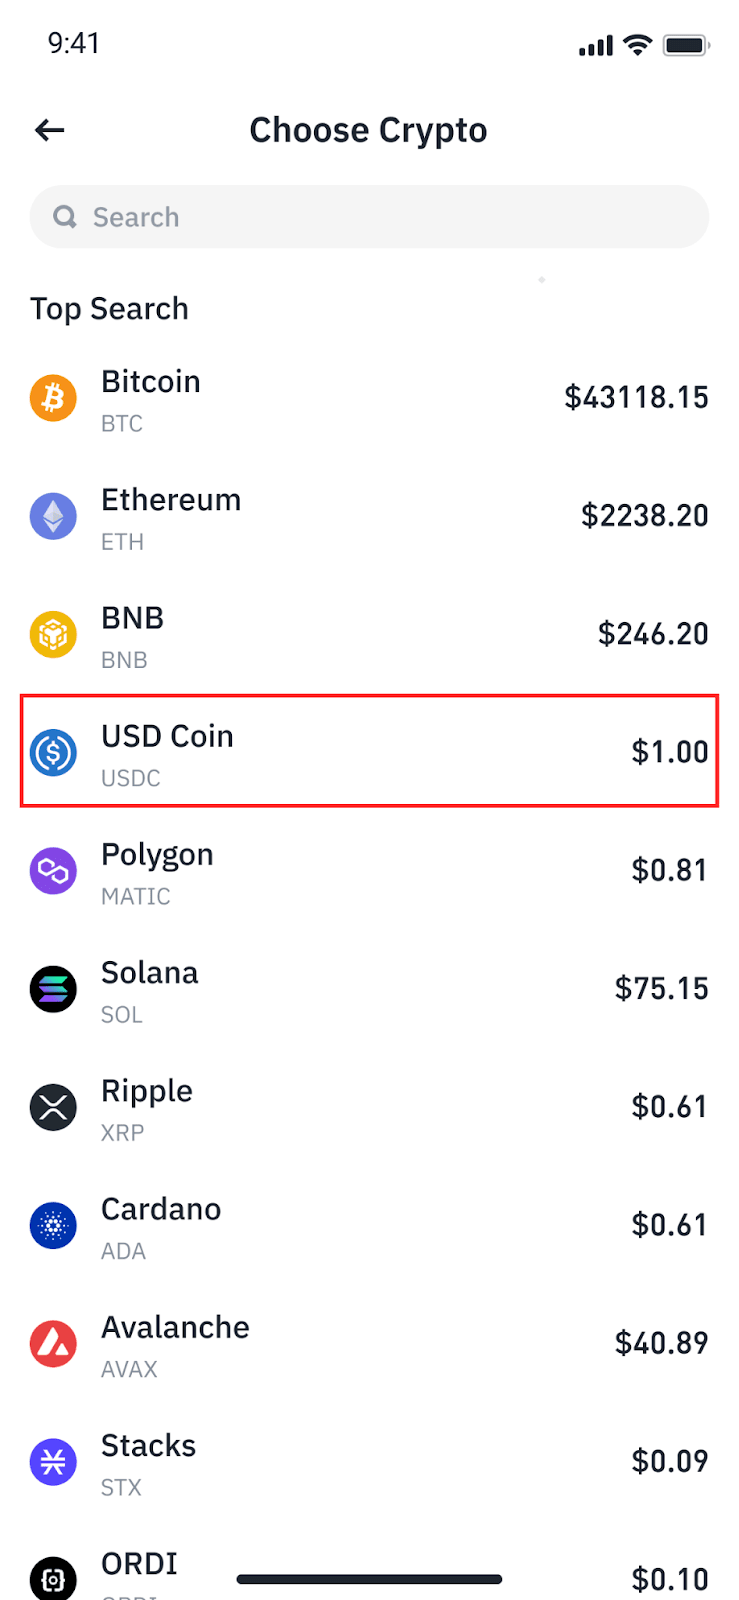Tap the purple Polygon logo icon
This screenshot has width=739, height=1600.
point(53,871)
